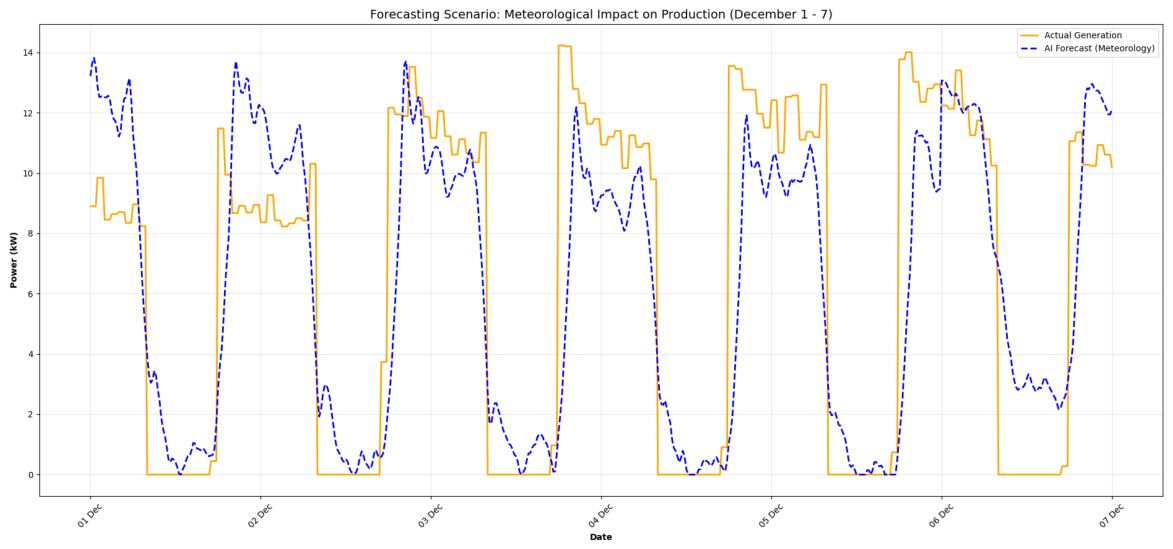Click the blue dashed line sample in the legend
Screen dimensions: 1173x549
pos(1029,49)
